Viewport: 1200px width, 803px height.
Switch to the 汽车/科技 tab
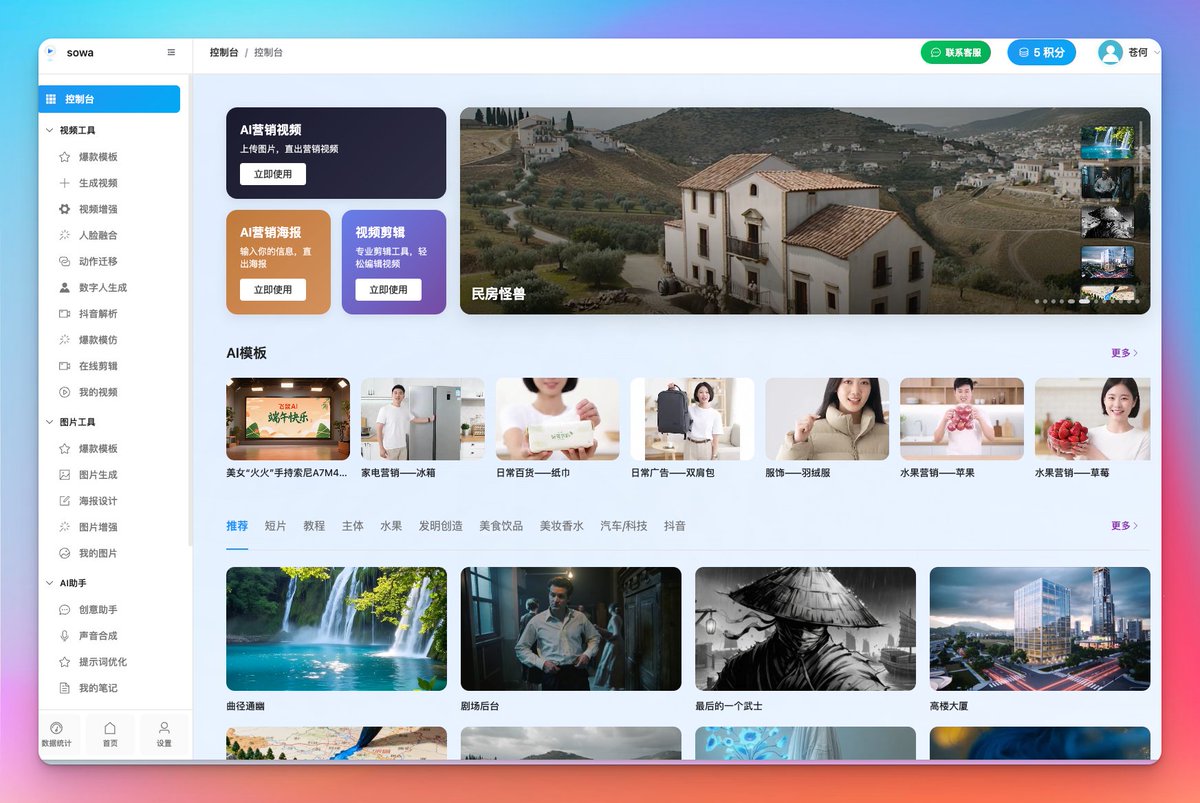click(623, 525)
